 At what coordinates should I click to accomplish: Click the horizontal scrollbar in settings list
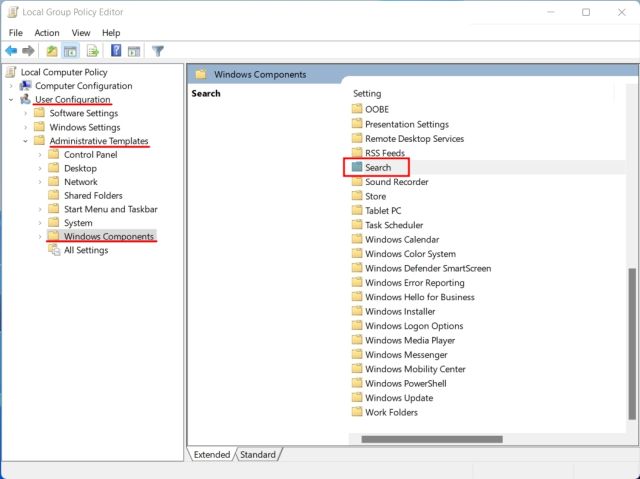tap(431, 439)
